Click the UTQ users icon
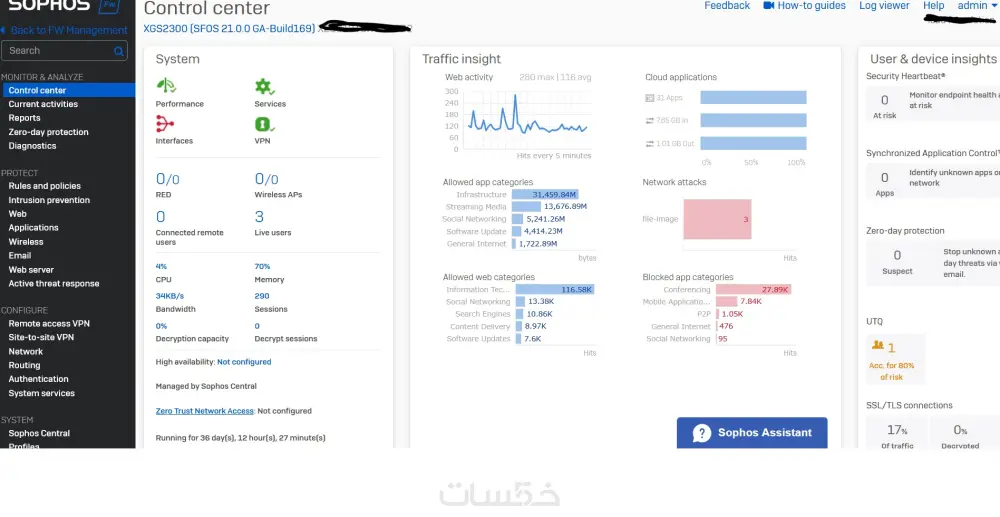Viewport: 1000px width, 517px height. click(x=878, y=345)
